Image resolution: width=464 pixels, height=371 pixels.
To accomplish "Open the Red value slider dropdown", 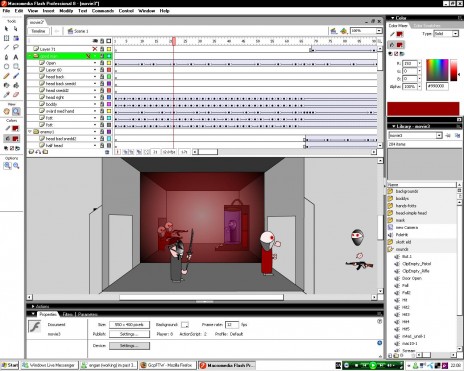I will [419, 63].
